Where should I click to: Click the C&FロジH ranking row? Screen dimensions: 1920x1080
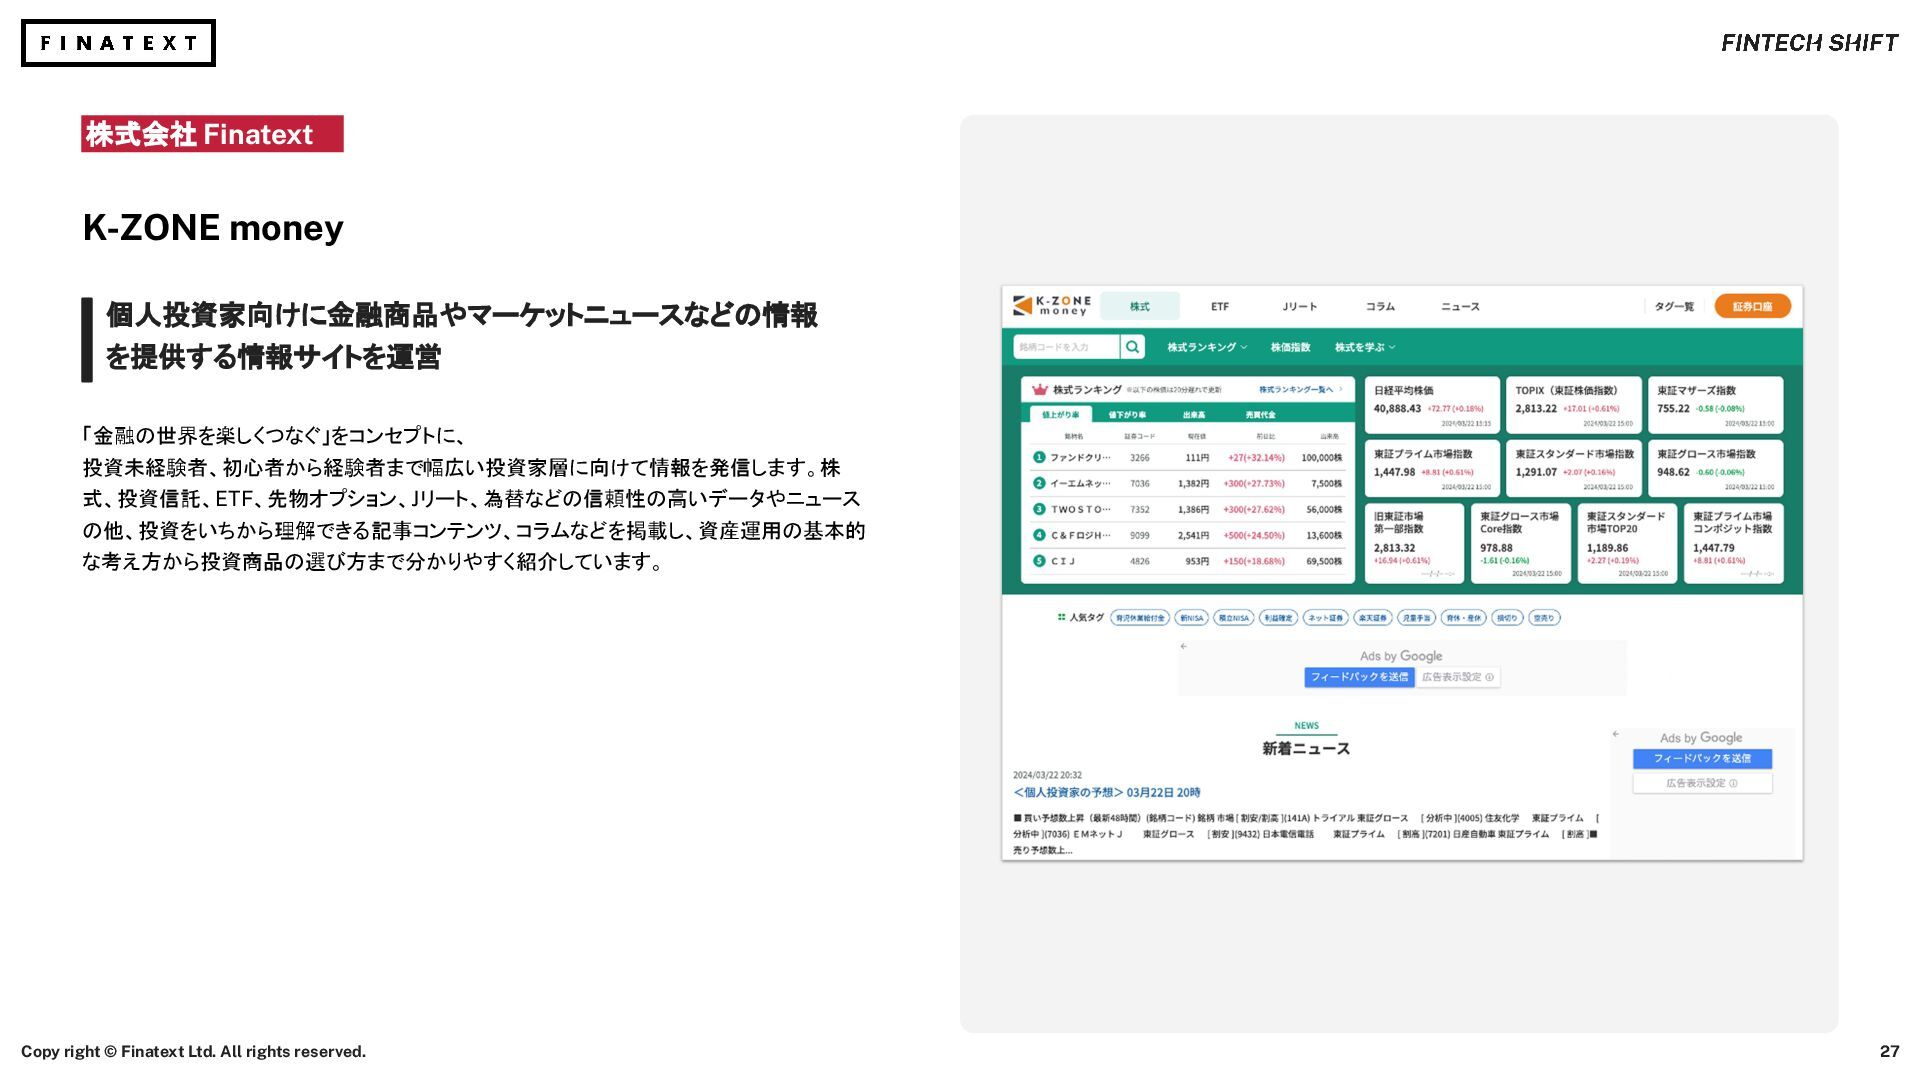1187,535
